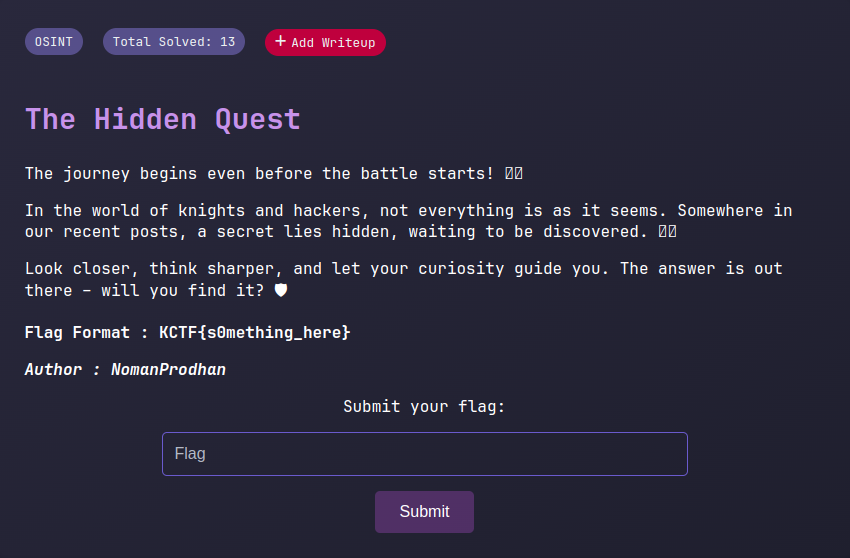Click the emoji glyph after 'battle starts!'
The height and width of the screenshot is (558, 850).
pos(514,174)
